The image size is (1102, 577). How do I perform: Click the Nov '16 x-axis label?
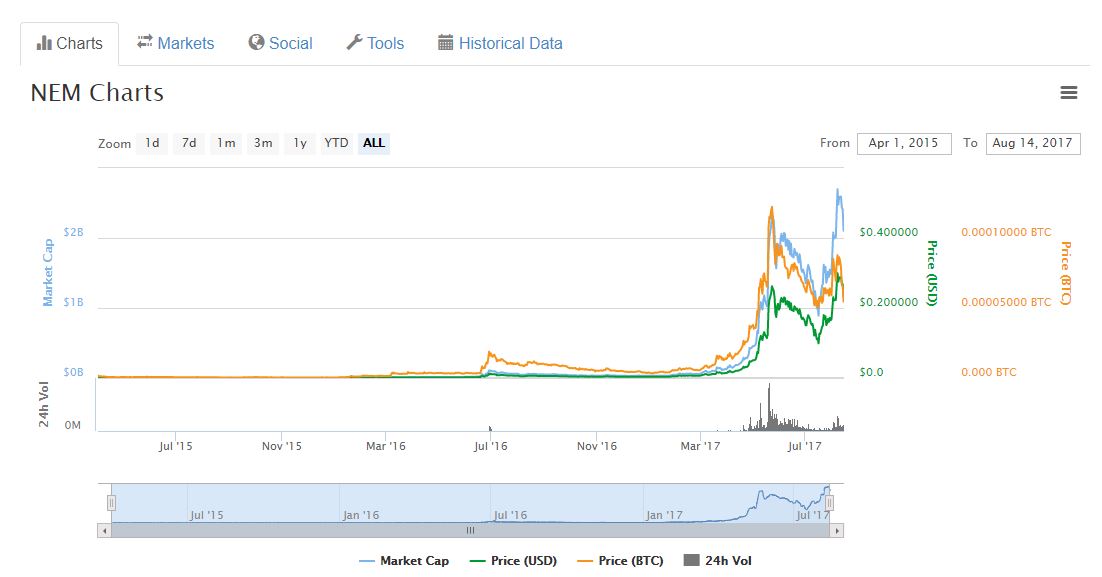(x=597, y=446)
